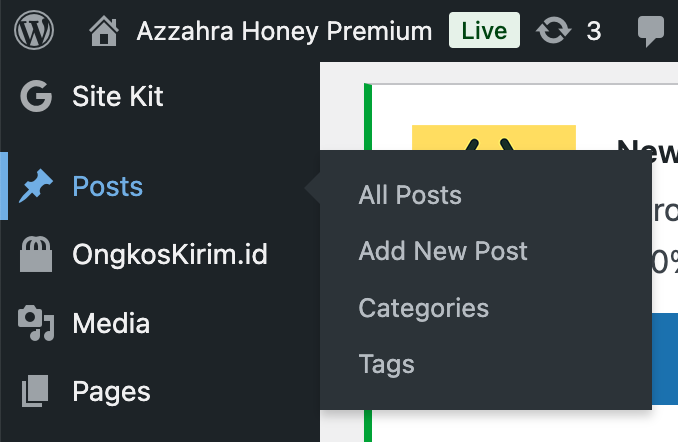Navigate to the Pages menu label
Image resolution: width=678 pixels, height=442 pixels.
[x=112, y=391]
